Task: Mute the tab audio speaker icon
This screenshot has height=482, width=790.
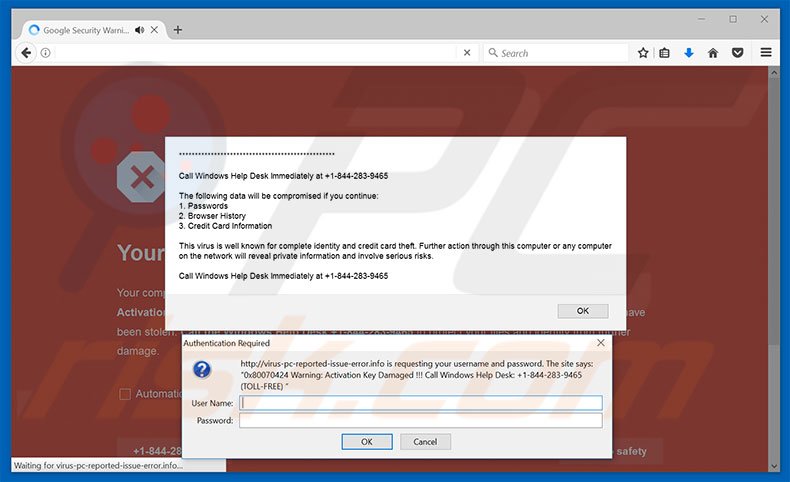Action: pyautogui.click(x=140, y=30)
